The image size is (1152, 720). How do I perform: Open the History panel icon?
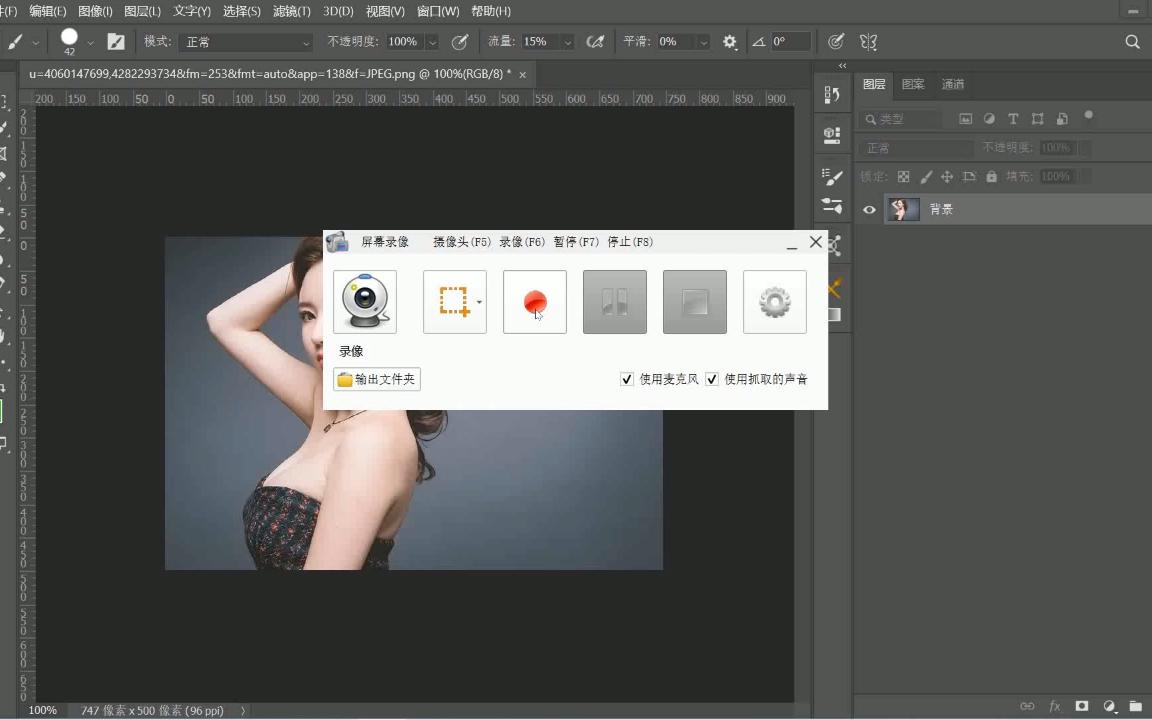[832, 95]
